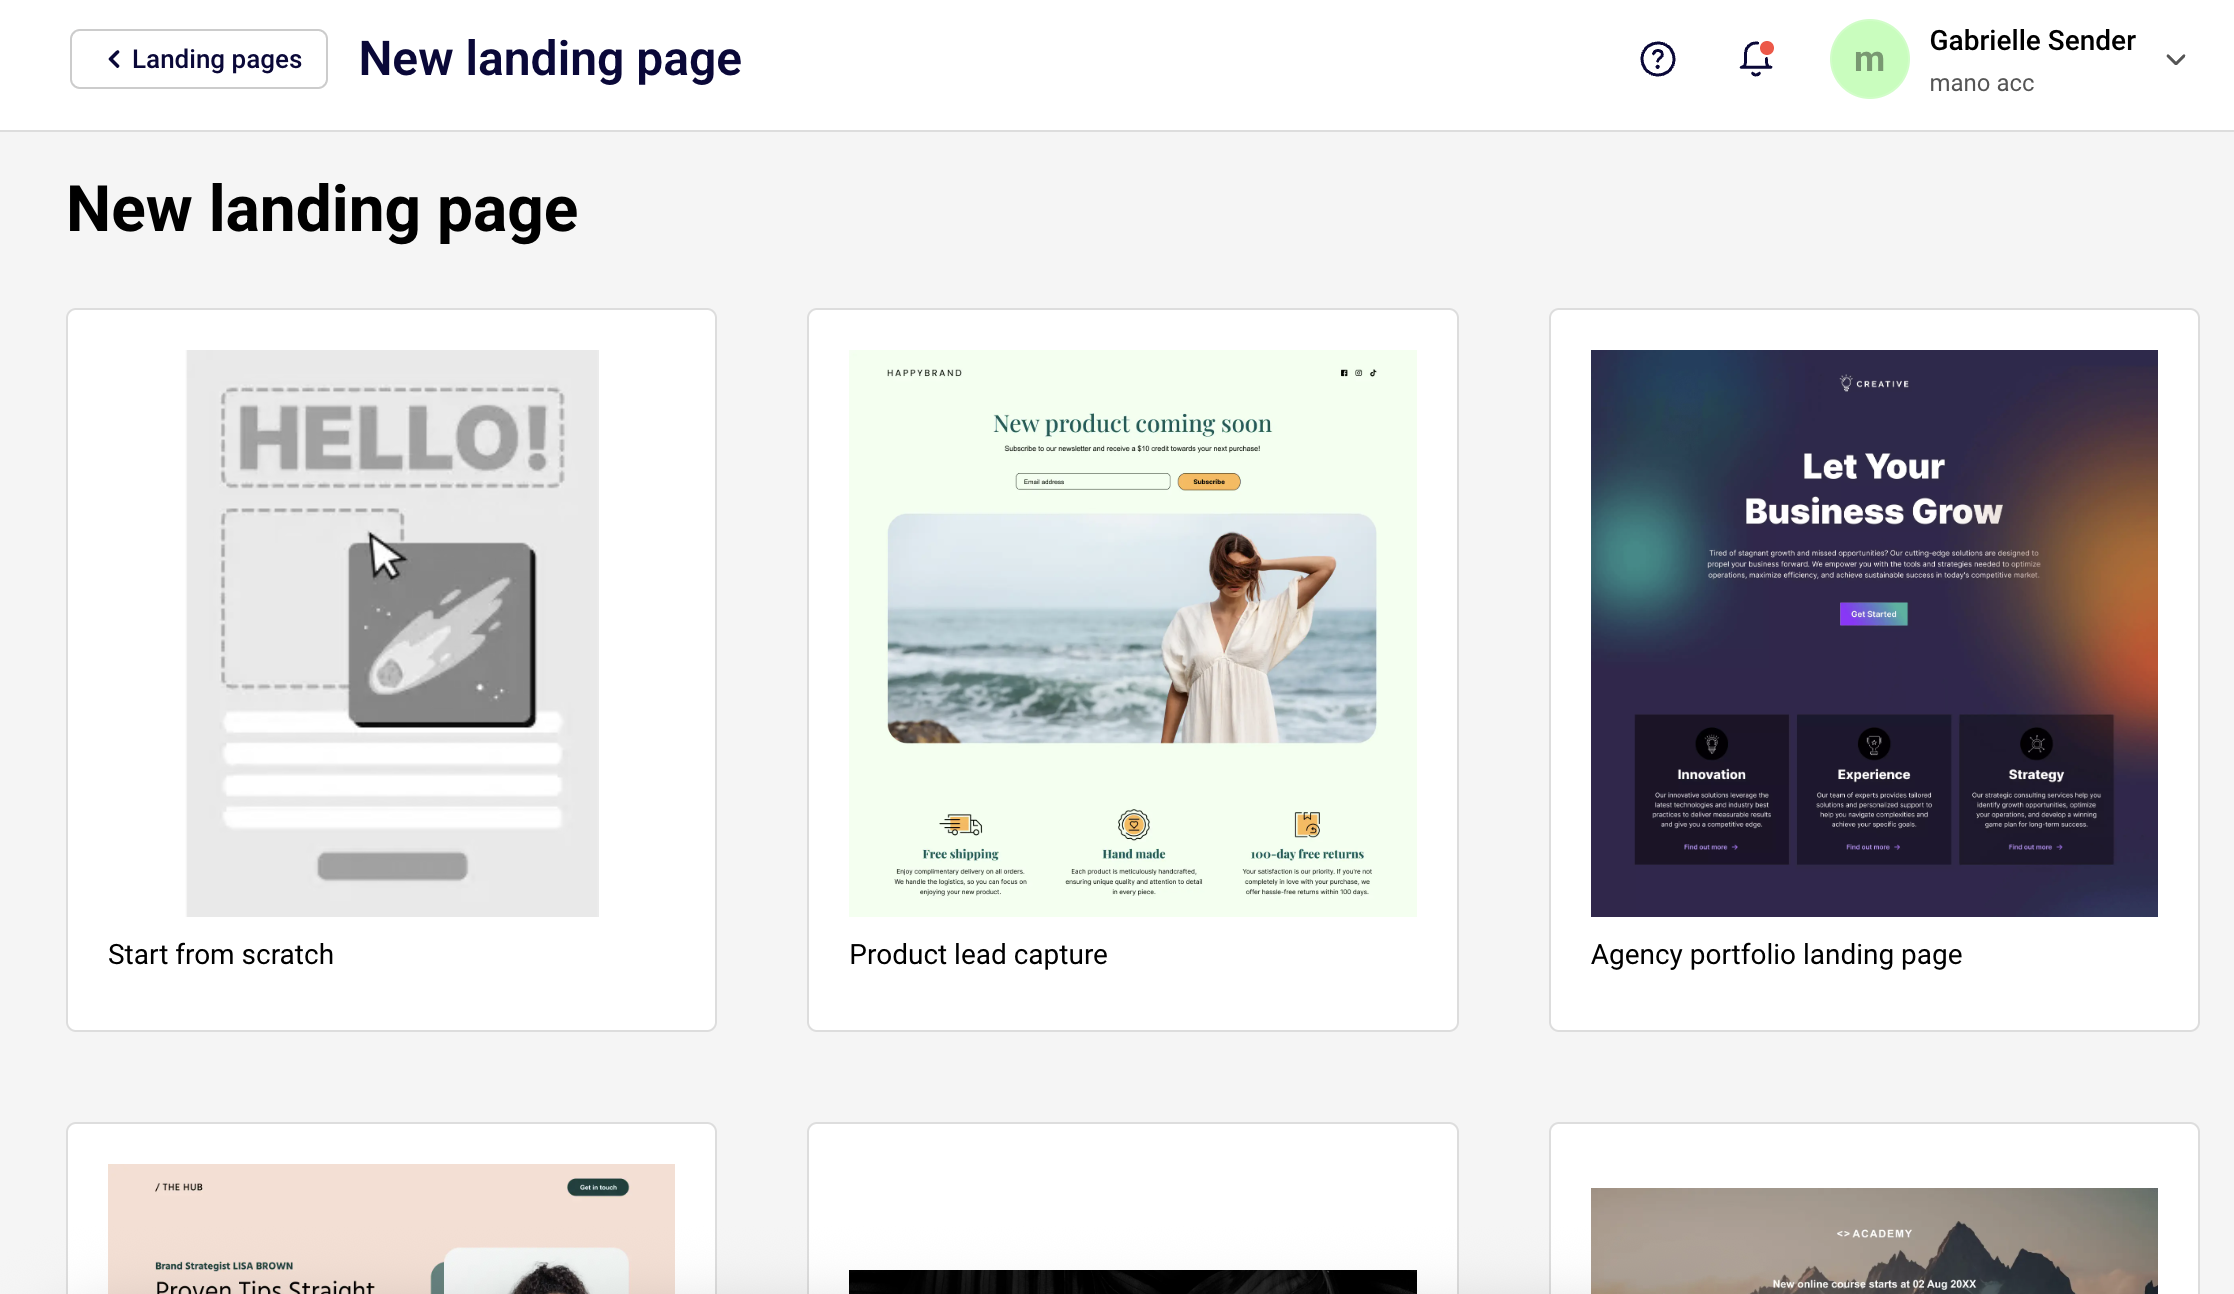The height and width of the screenshot is (1294, 2234).
Task: Click the 'Product lead capture' title
Action: pos(977,954)
